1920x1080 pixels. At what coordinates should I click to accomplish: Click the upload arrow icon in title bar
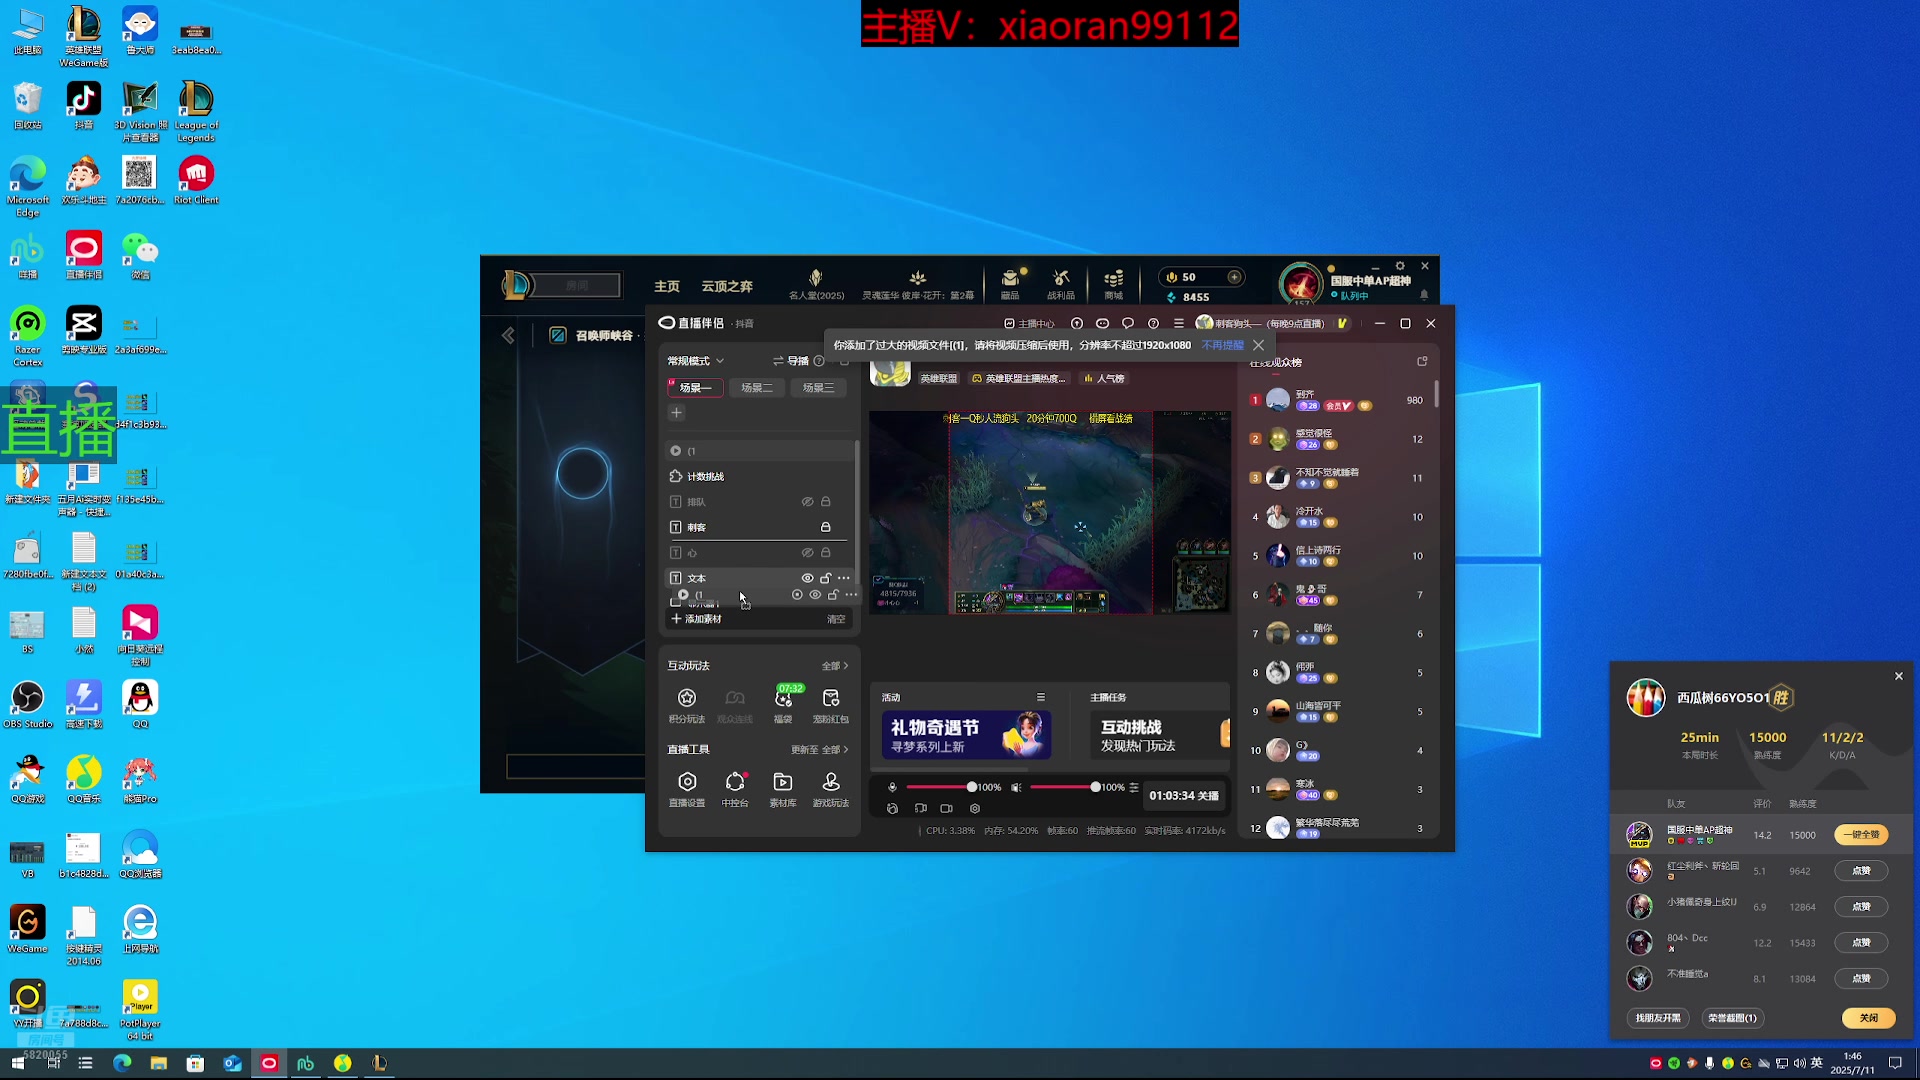(1077, 324)
